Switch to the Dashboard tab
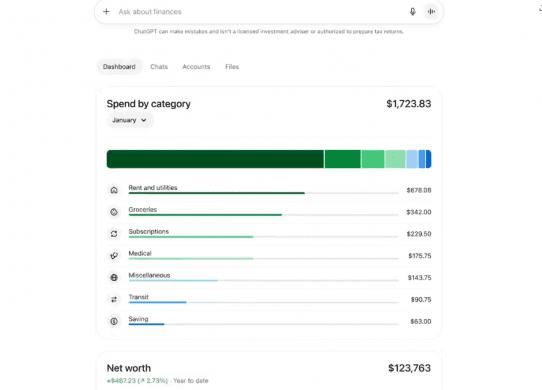Viewport: 542px width, 390px height. point(119,67)
